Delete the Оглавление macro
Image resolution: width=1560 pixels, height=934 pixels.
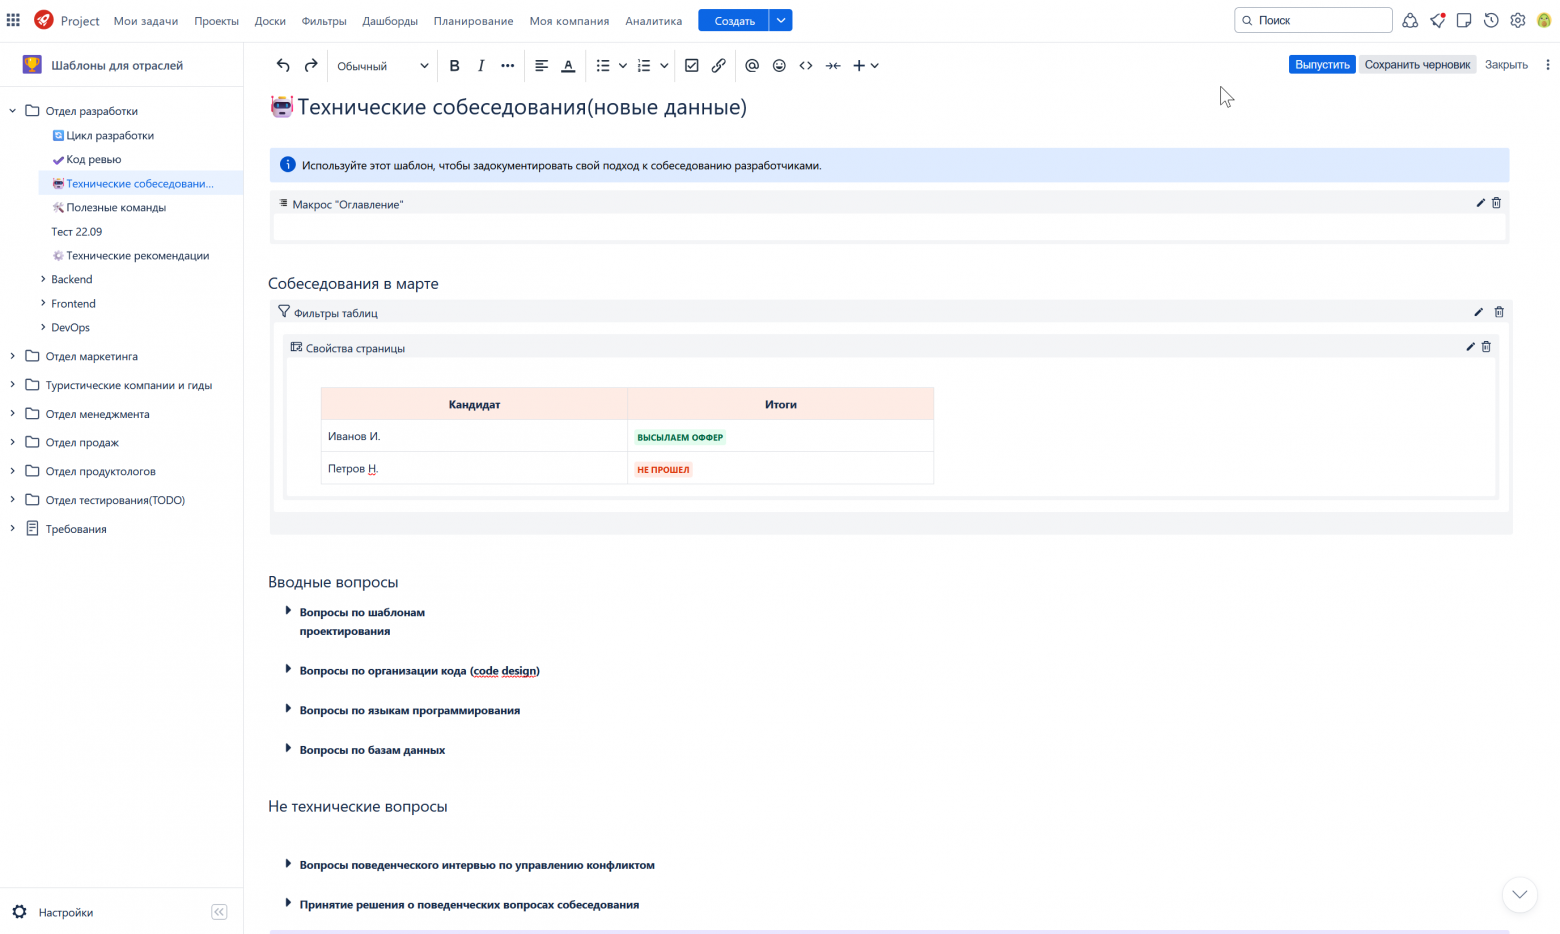tap(1496, 203)
